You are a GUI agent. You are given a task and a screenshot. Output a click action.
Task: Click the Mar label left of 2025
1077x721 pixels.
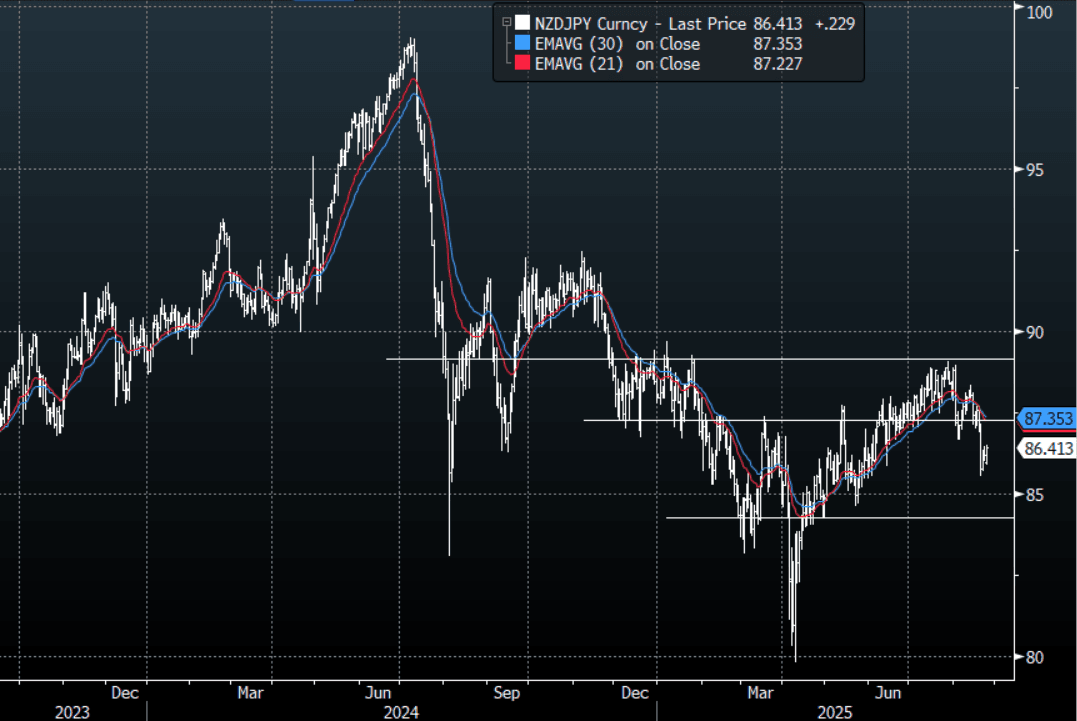coord(760,693)
